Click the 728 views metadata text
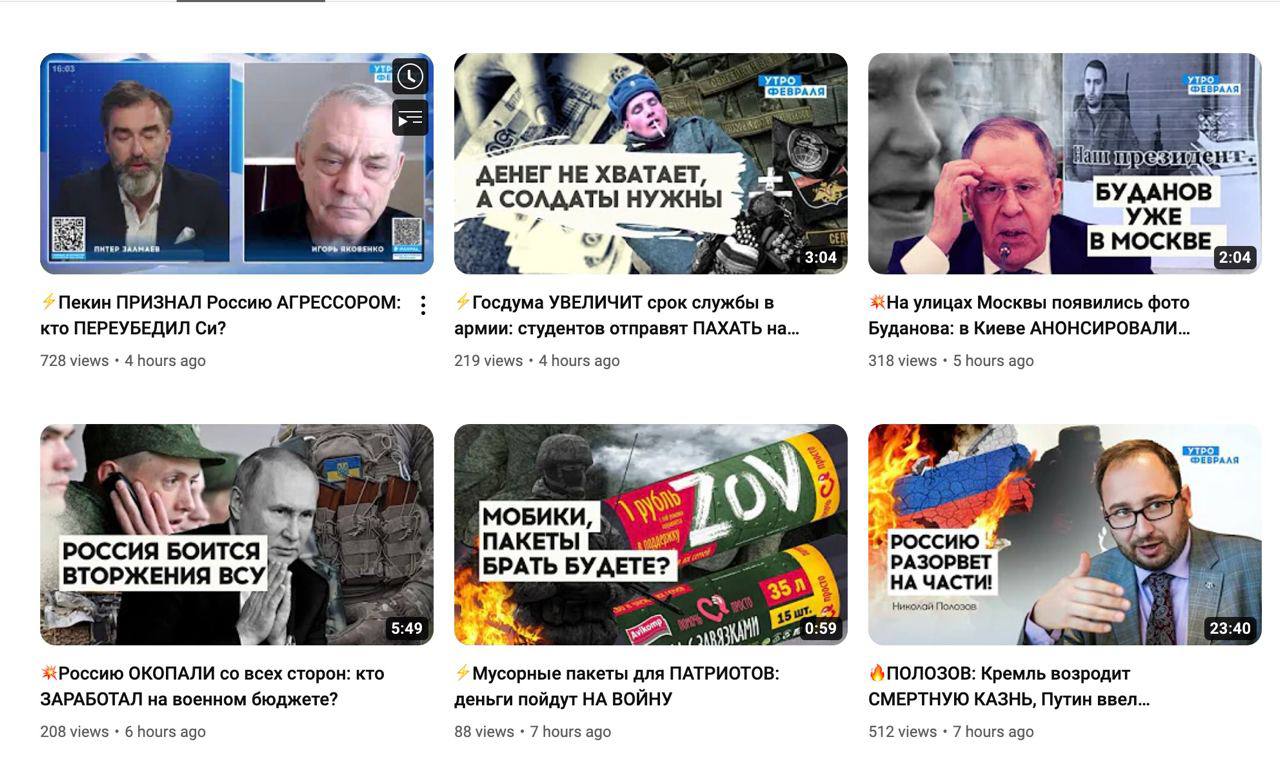 coord(74,360)
